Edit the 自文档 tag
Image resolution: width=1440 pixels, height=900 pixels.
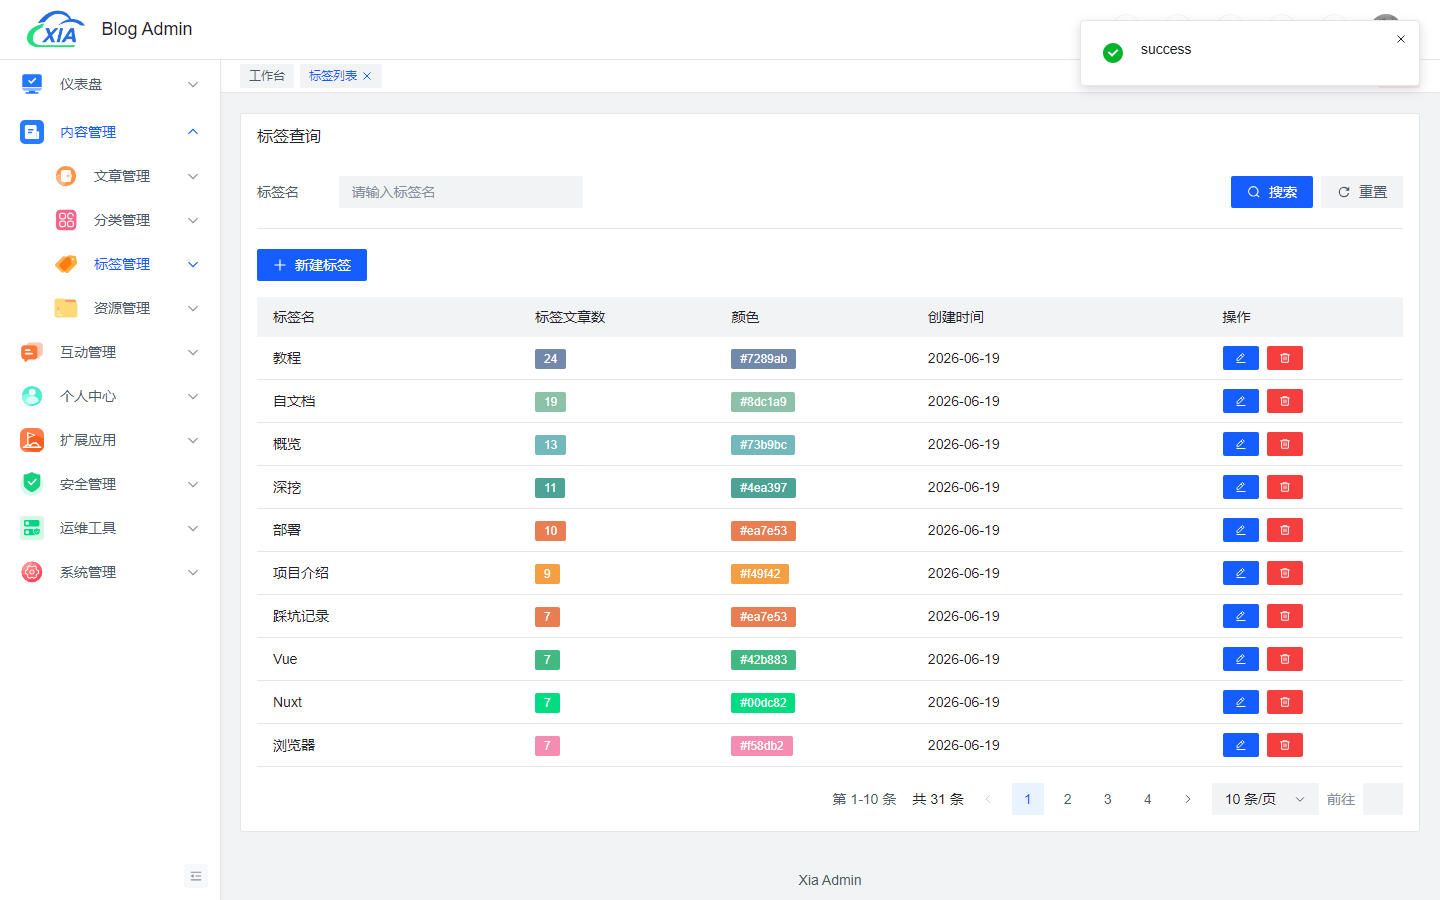(1241, 401)
